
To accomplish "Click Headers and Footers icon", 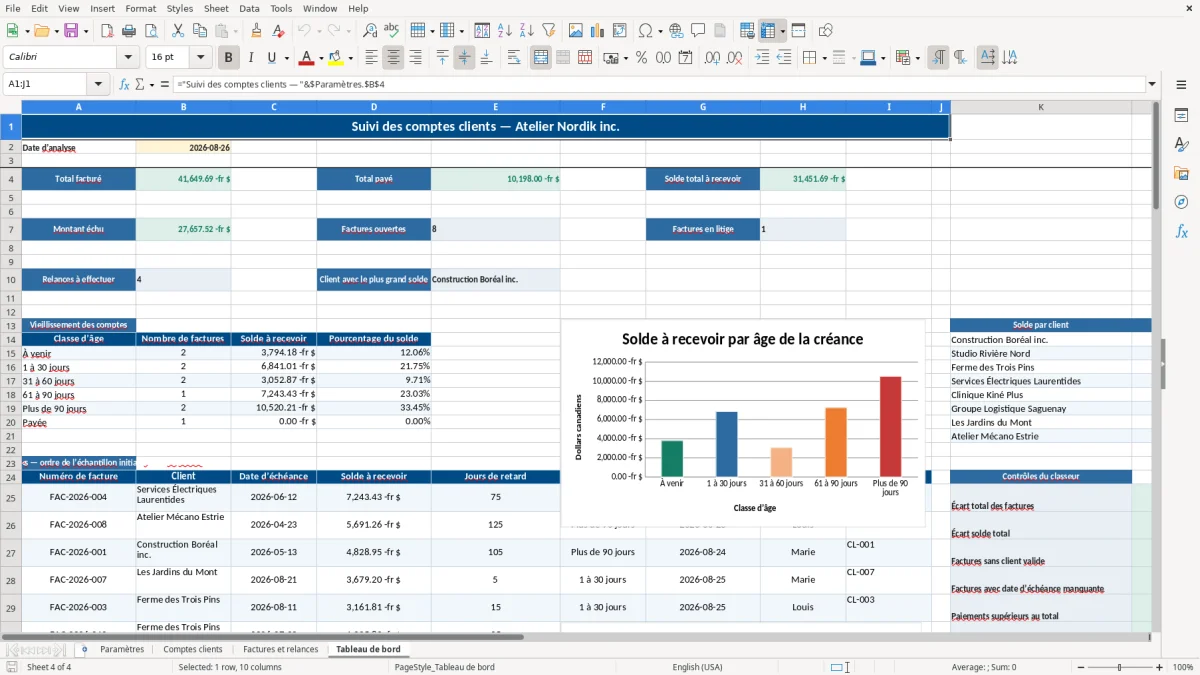I will 720,31.
